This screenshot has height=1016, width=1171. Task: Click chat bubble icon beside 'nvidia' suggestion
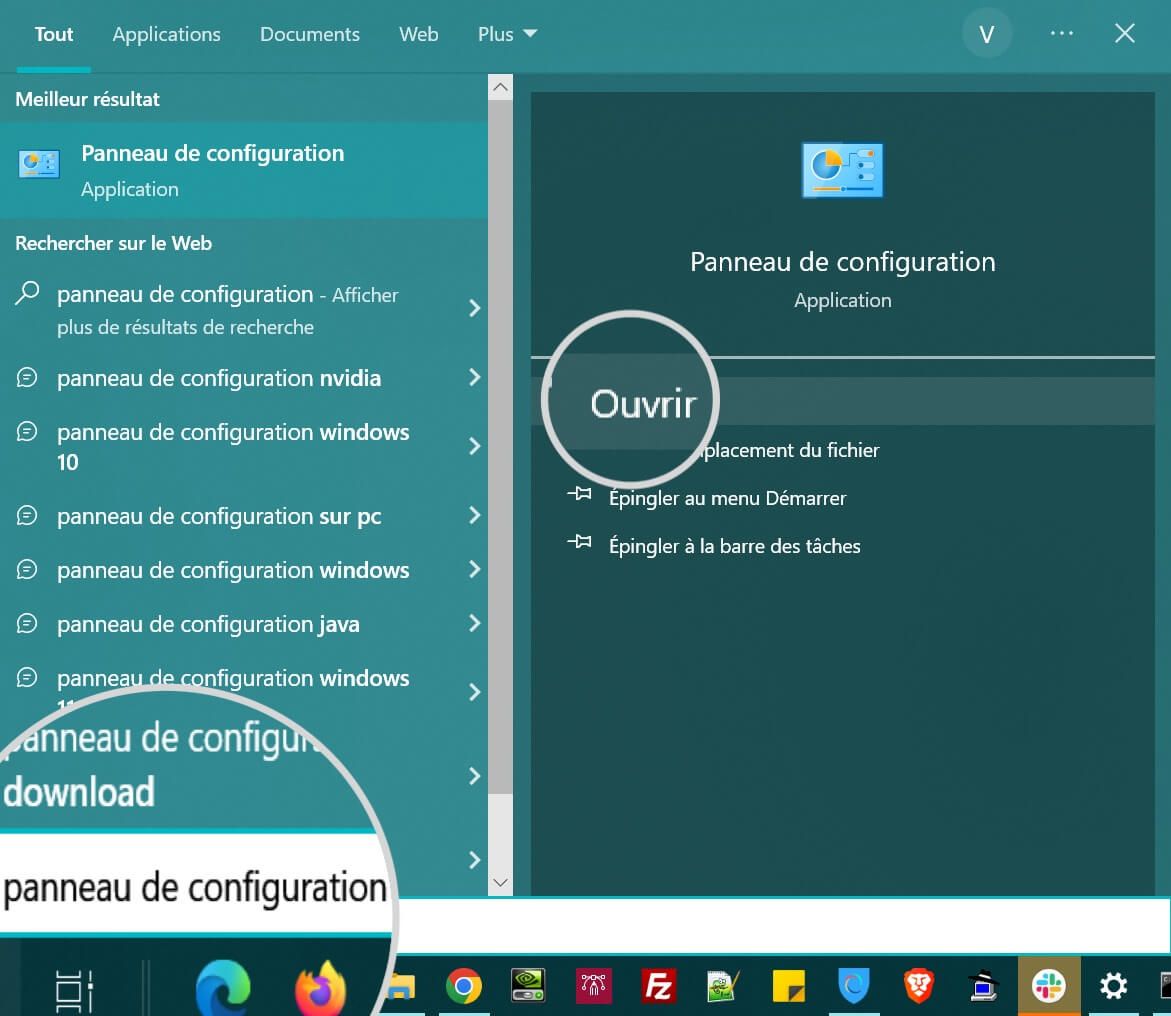(27, 377)
